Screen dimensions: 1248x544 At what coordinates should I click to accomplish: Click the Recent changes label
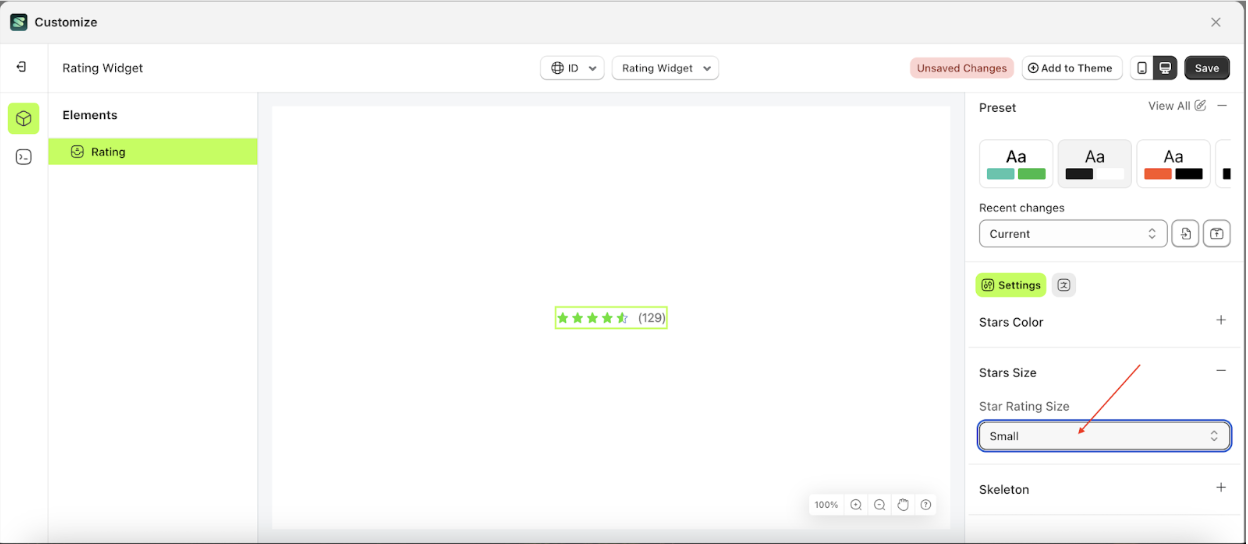click(1022, 208)
